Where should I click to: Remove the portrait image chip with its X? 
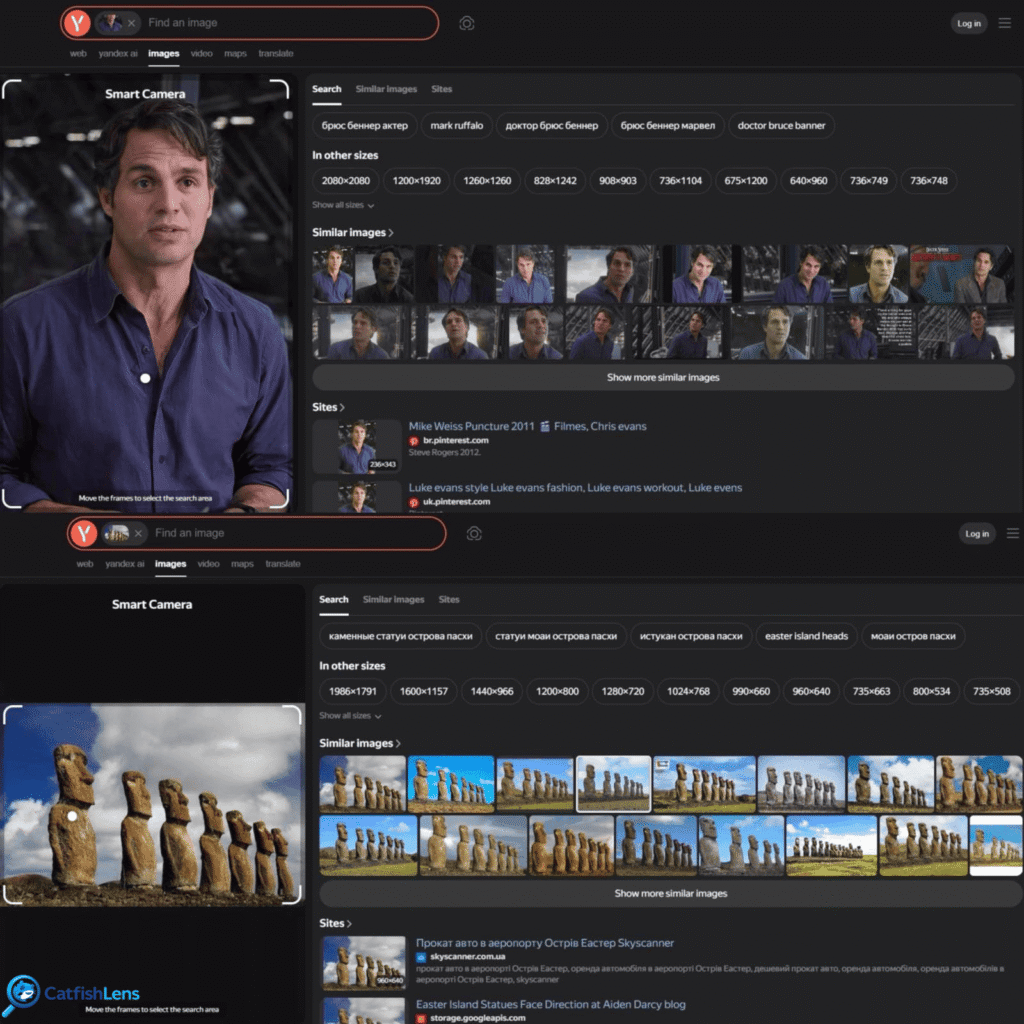pos(131,23)
